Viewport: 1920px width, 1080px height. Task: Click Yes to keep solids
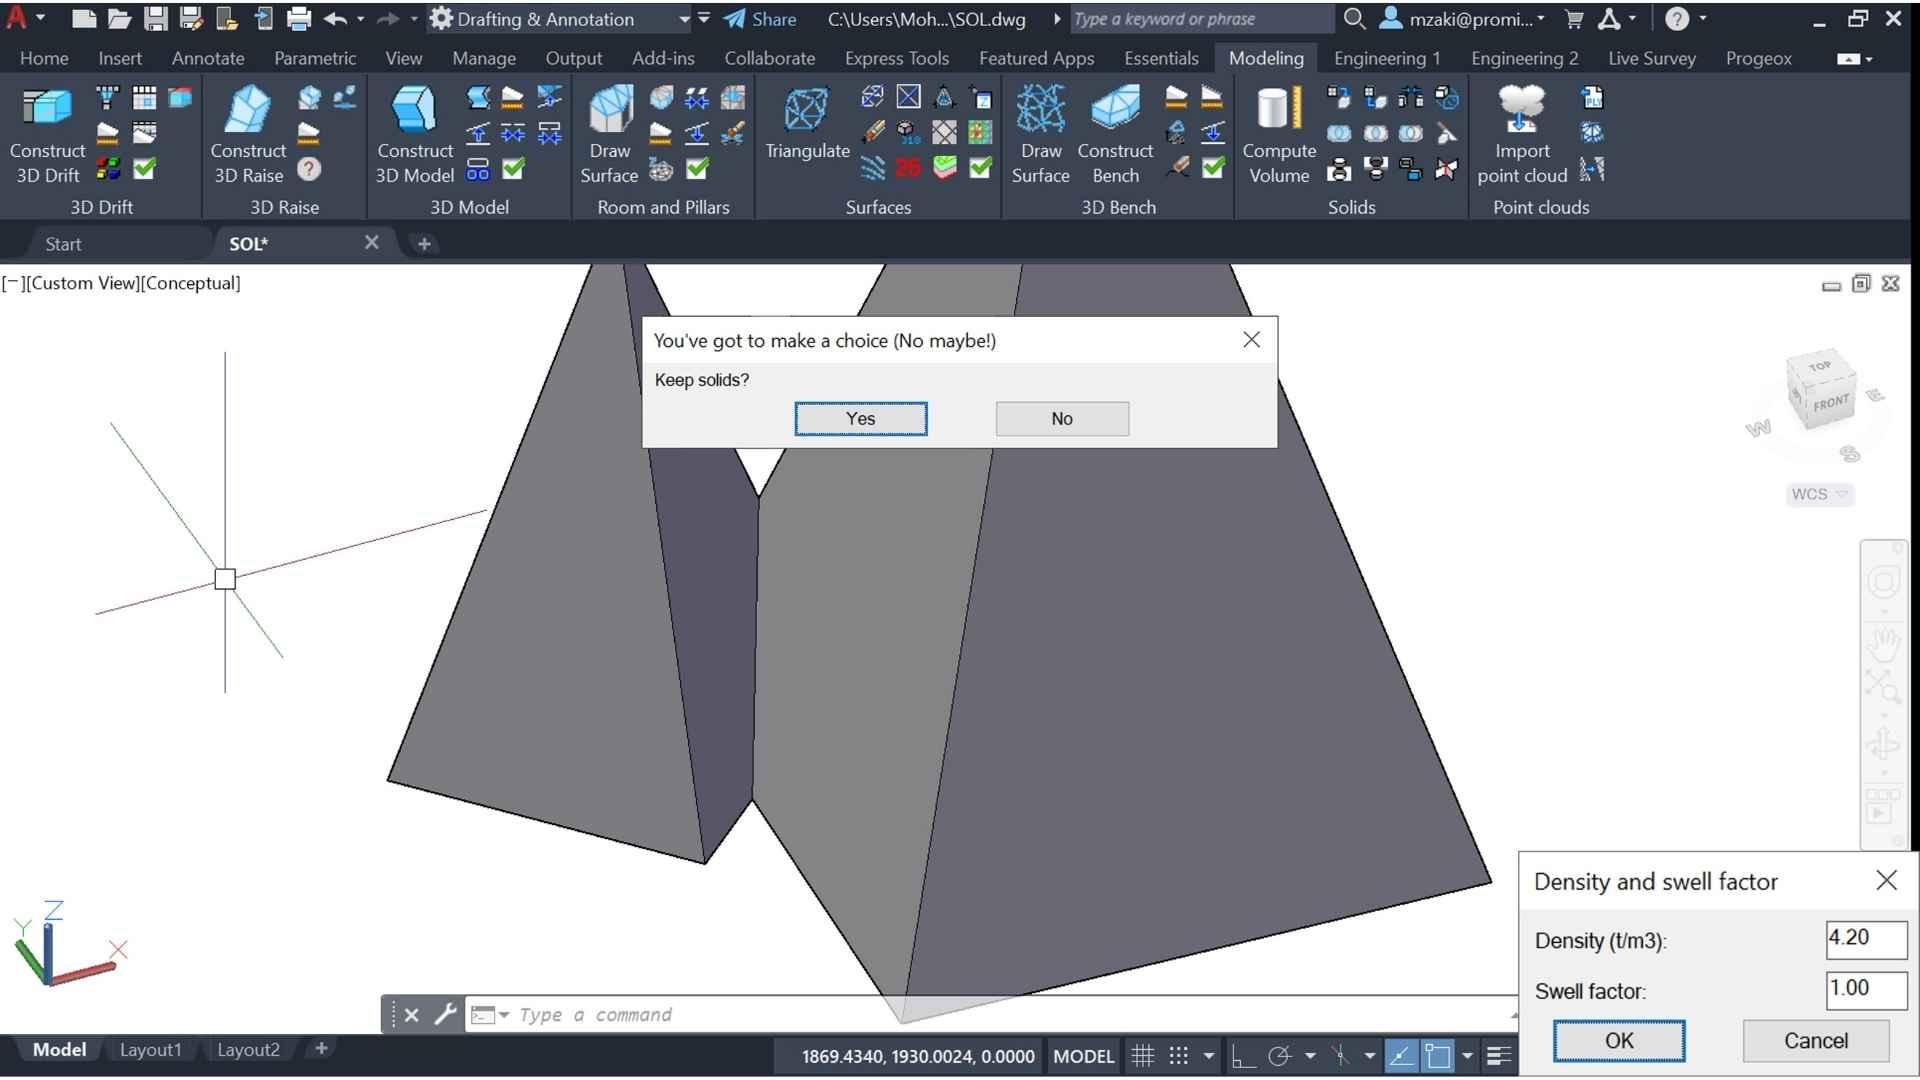click(860, 419)
